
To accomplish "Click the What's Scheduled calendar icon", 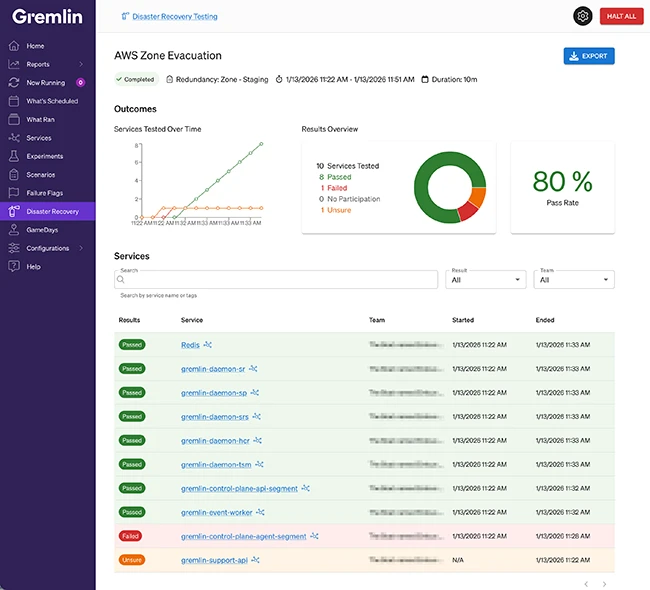I will point(14,101).
